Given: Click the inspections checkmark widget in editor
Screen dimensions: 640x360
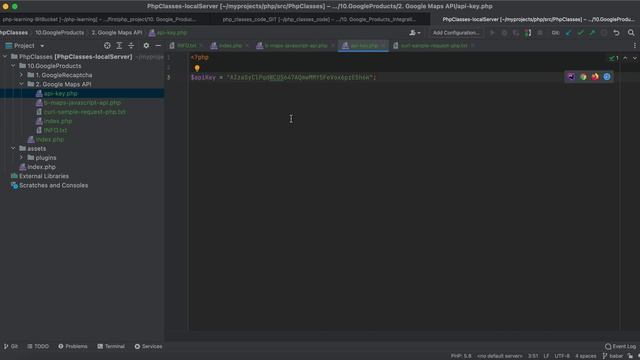Looking at the screenshot, I should (613, 58).
